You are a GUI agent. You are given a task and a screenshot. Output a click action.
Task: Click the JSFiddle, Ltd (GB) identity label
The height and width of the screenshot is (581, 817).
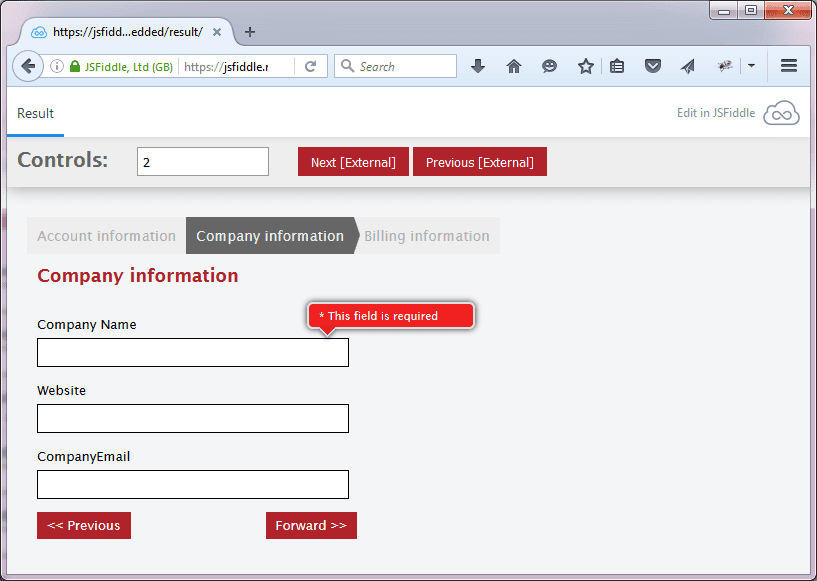coord(128,67)
